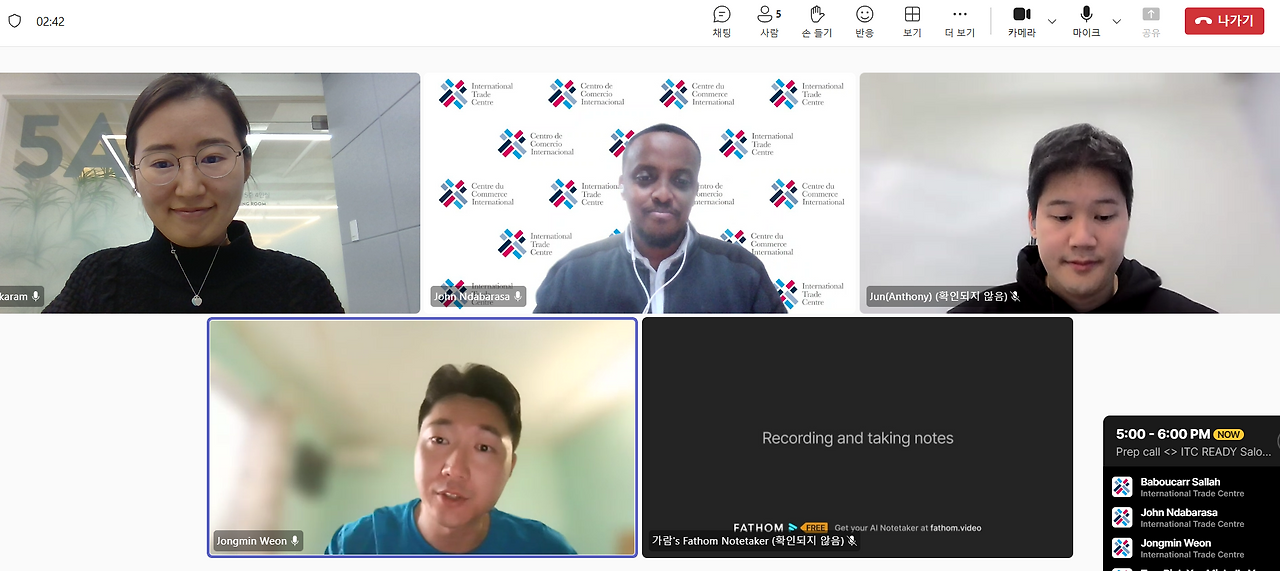This screenshot has width=1280, height=571.
Task: Click the FATHOM logo in notetaker tile
Action: 765,527
